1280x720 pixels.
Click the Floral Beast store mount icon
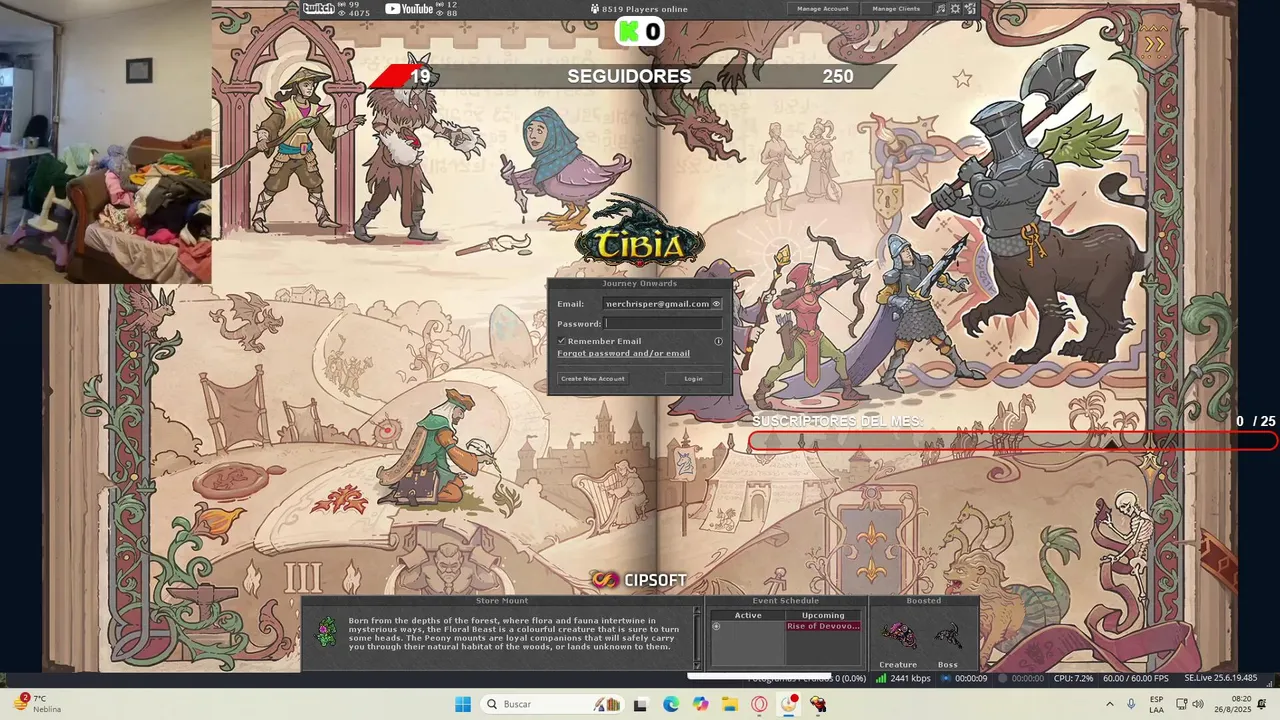coord(326,632)
